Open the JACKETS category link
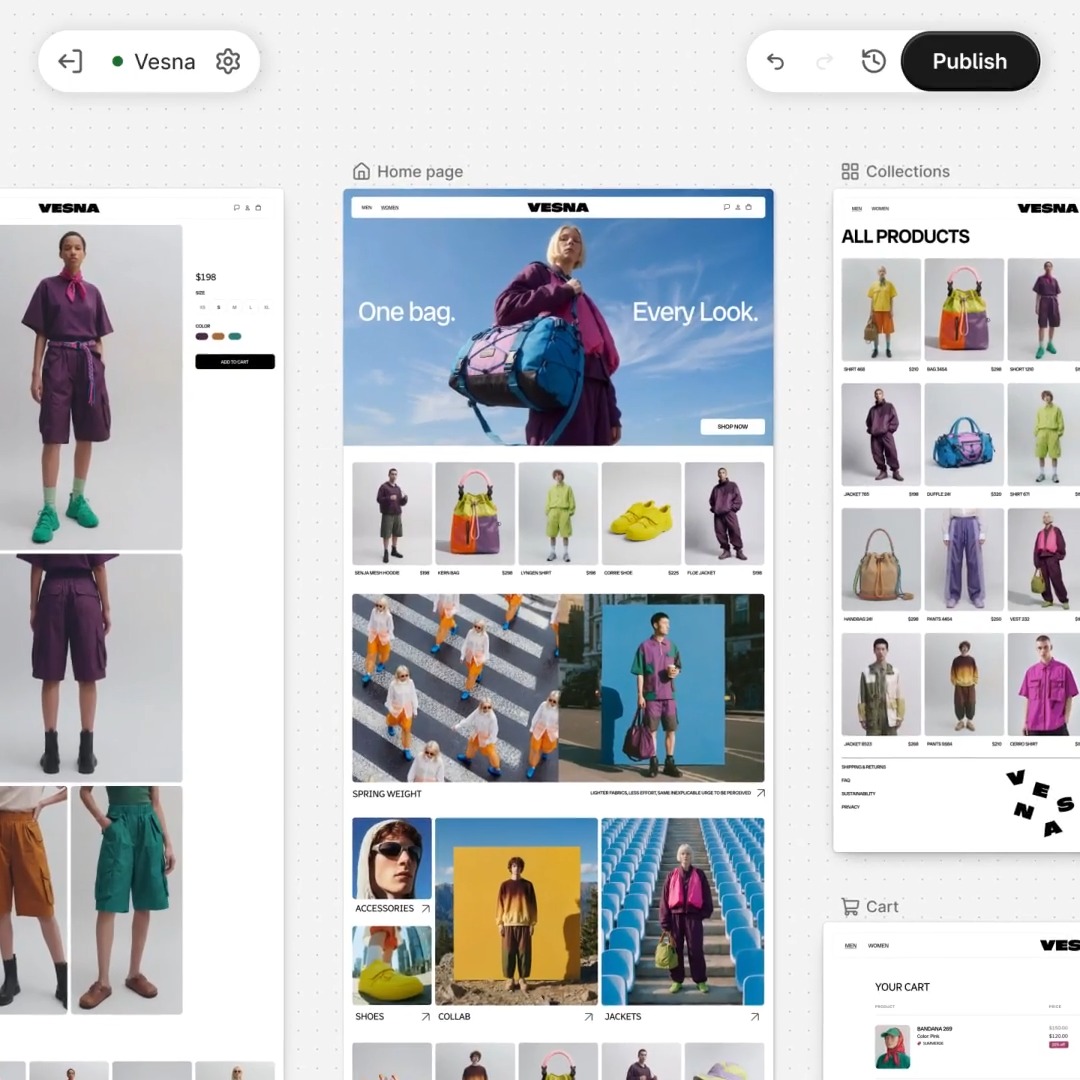Screen dimensions: 1080x1080 pos(623,1017)
